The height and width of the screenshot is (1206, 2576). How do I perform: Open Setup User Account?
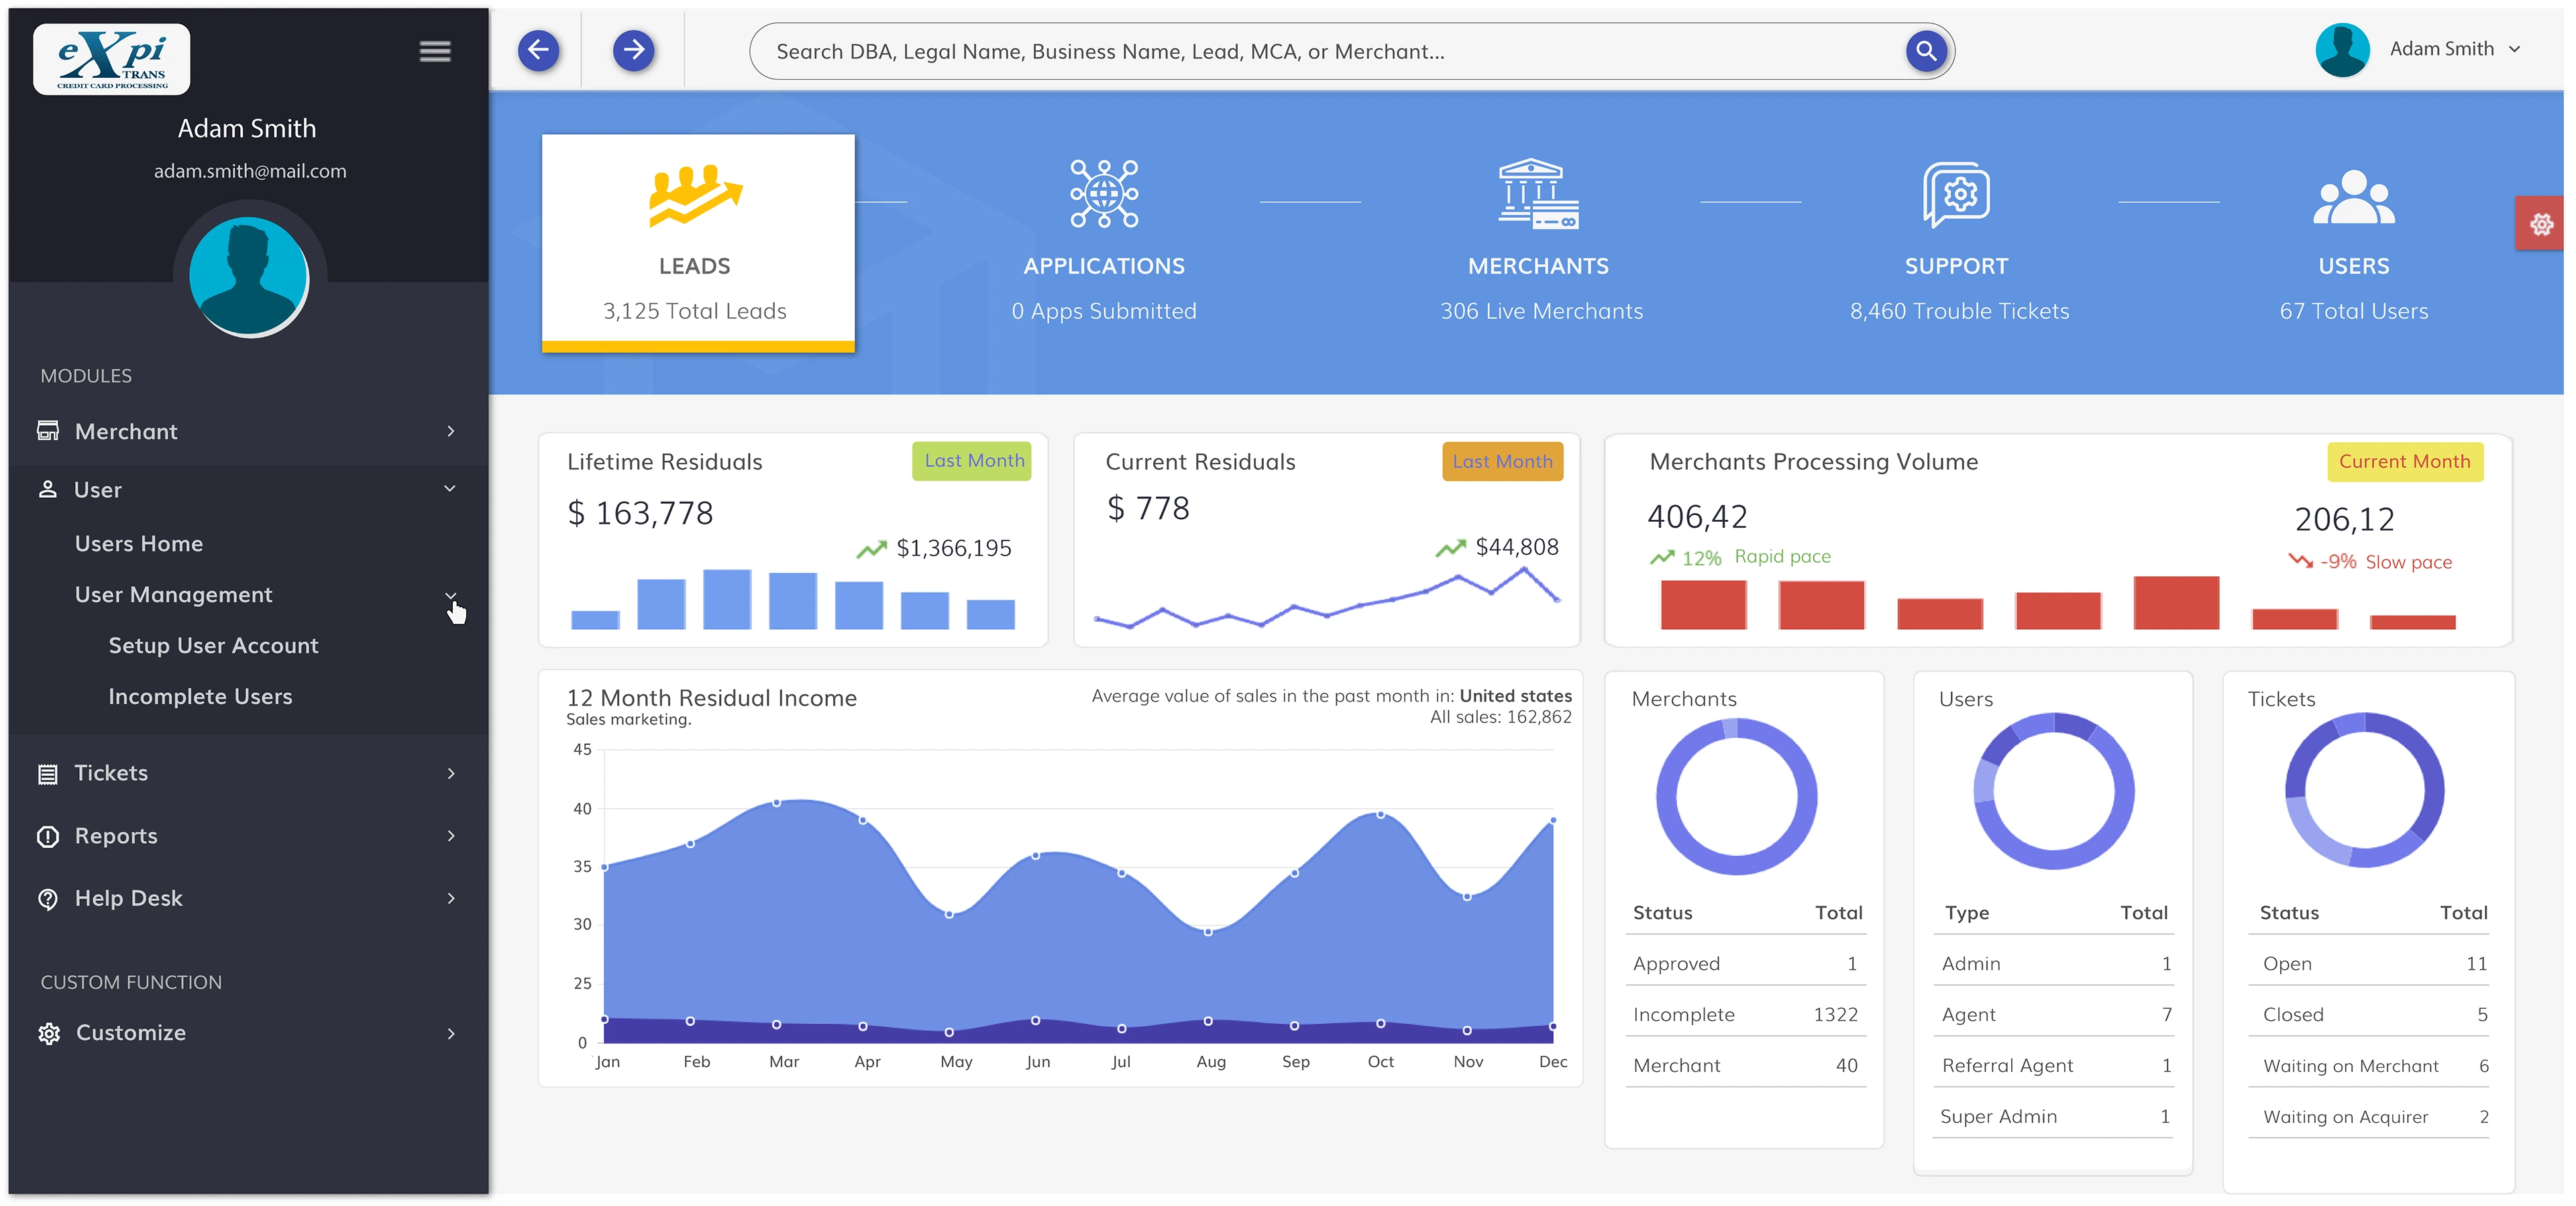213,645
